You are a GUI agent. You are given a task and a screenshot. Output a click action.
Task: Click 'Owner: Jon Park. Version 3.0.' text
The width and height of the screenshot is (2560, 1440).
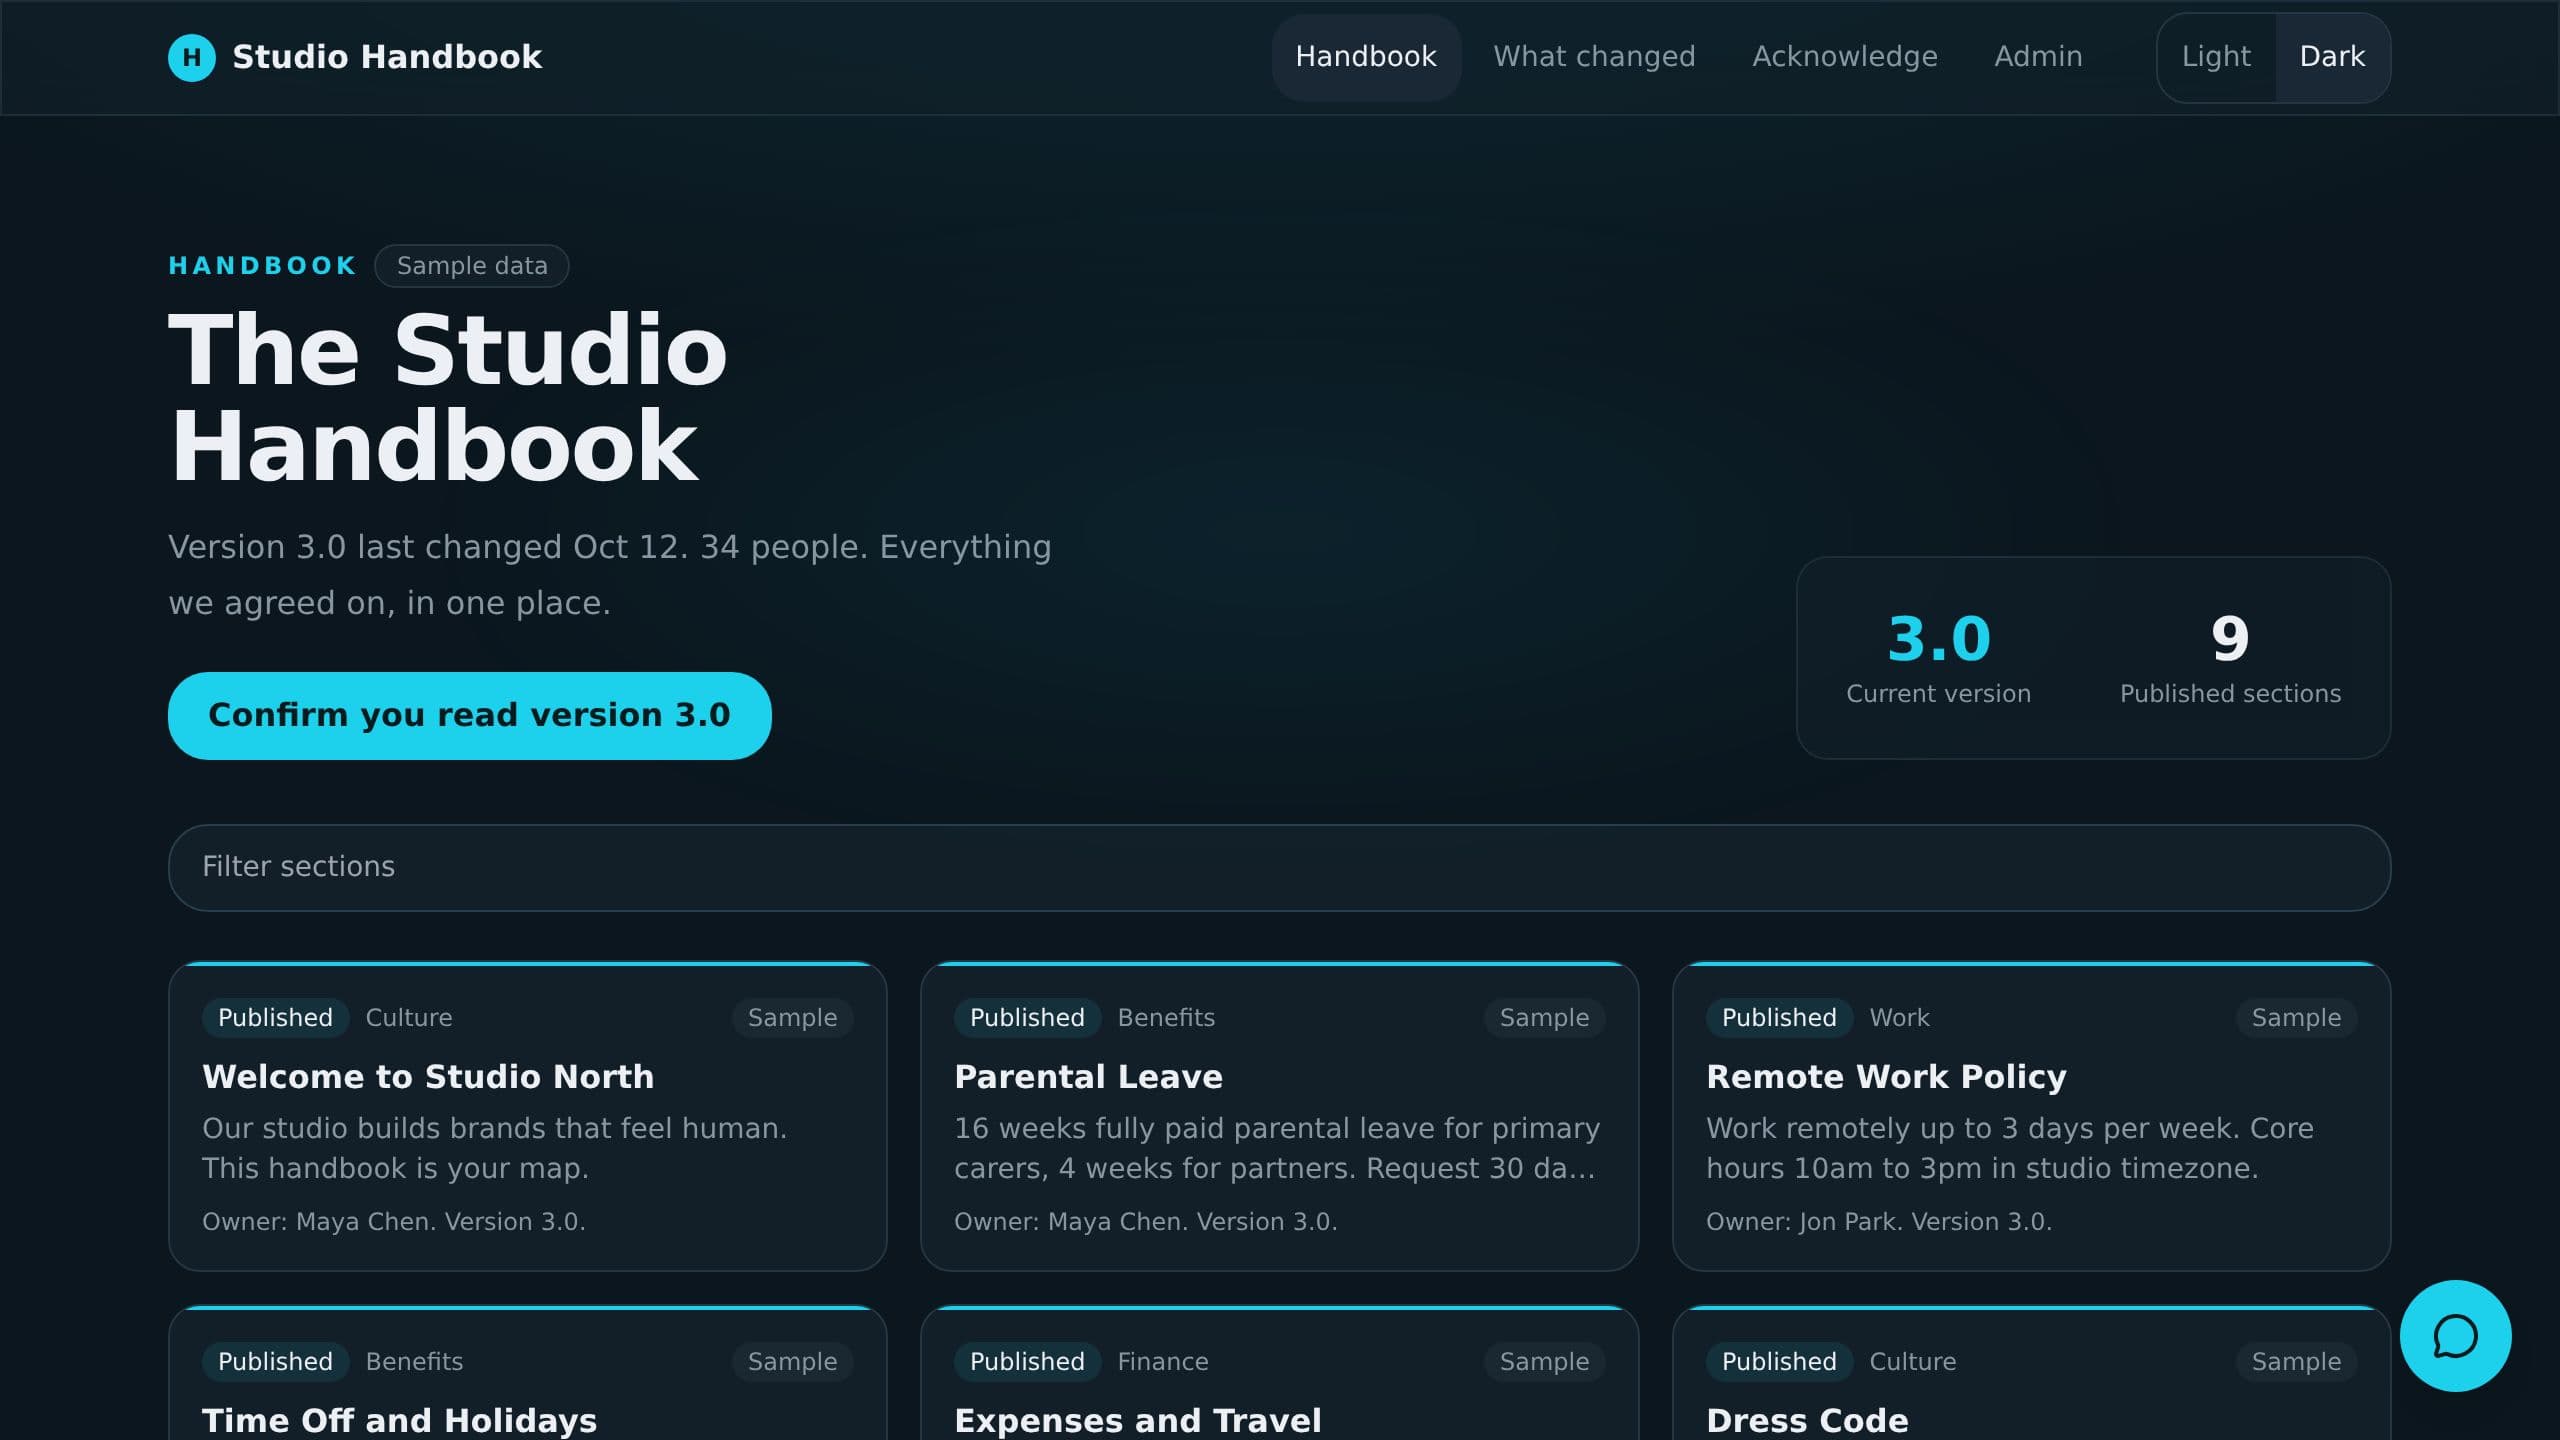(1878, 1221)
